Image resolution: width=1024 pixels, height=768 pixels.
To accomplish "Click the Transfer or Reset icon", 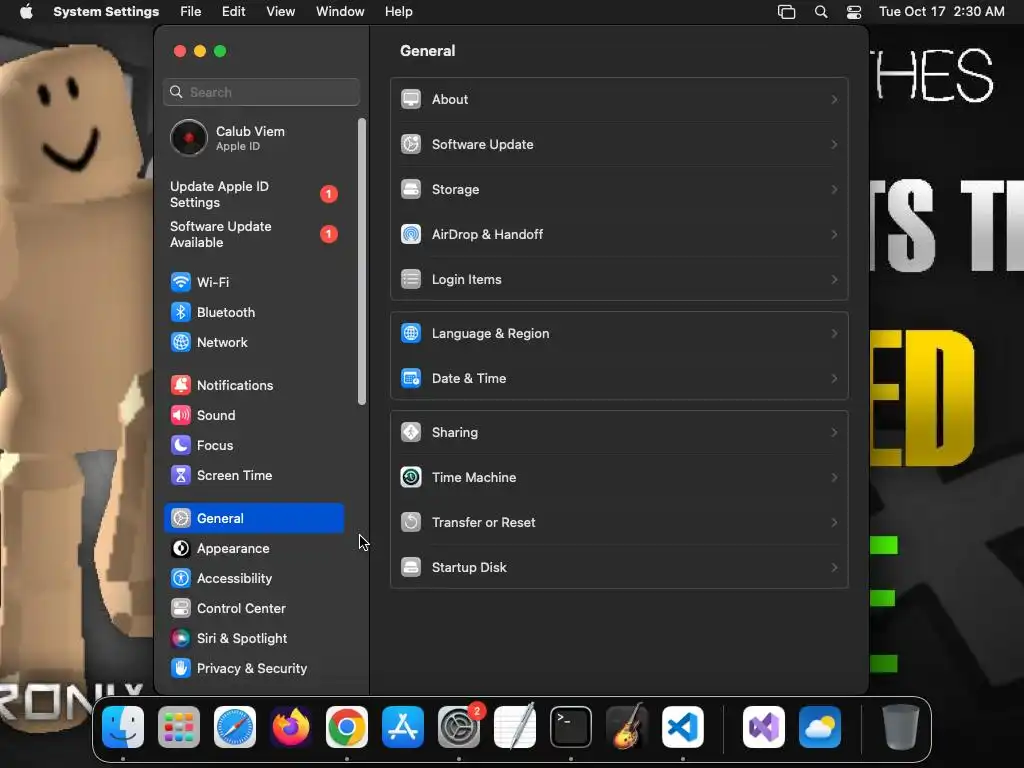I will pos(411,522).
